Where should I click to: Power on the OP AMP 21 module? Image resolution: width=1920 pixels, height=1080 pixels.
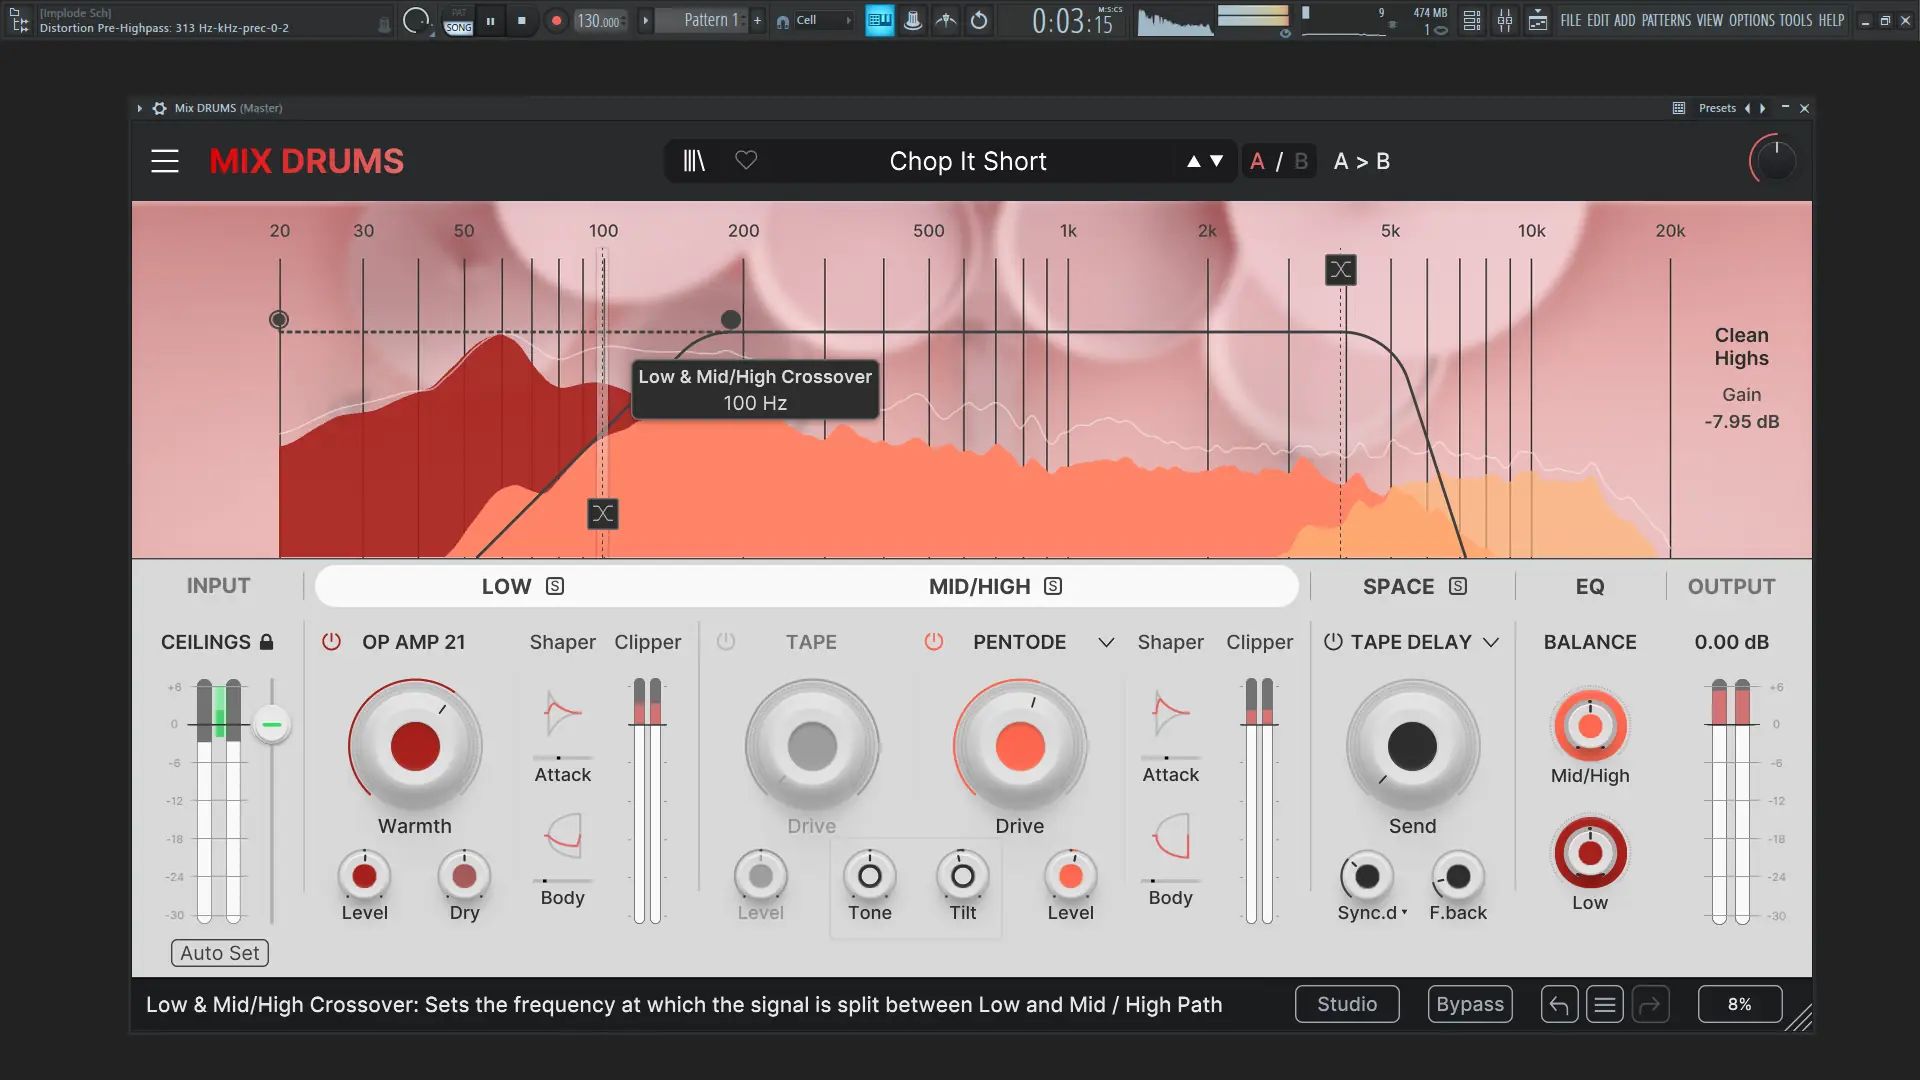point(331,642)
